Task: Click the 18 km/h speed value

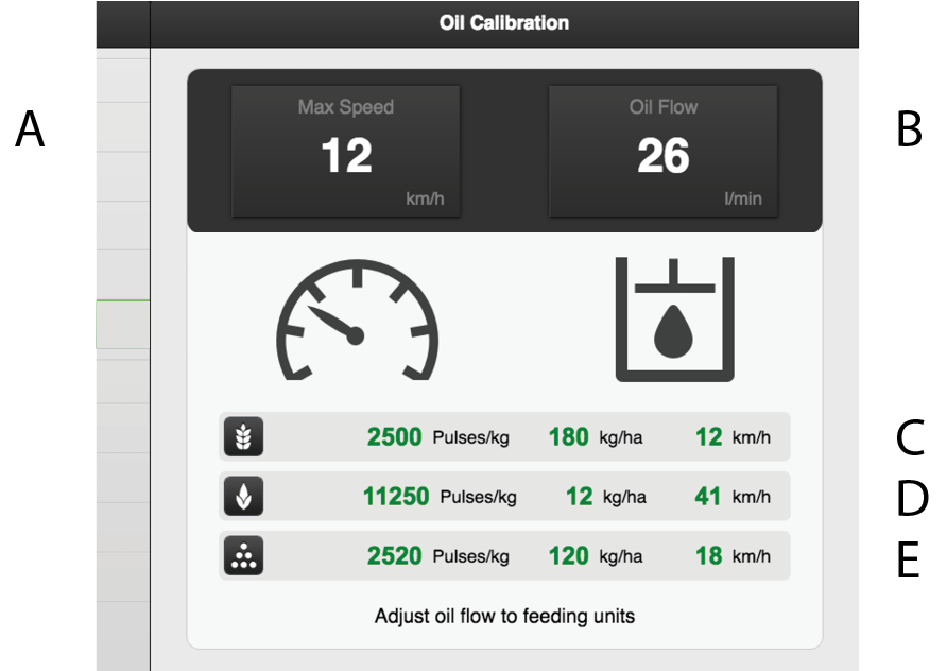Action: pos(708,556)
